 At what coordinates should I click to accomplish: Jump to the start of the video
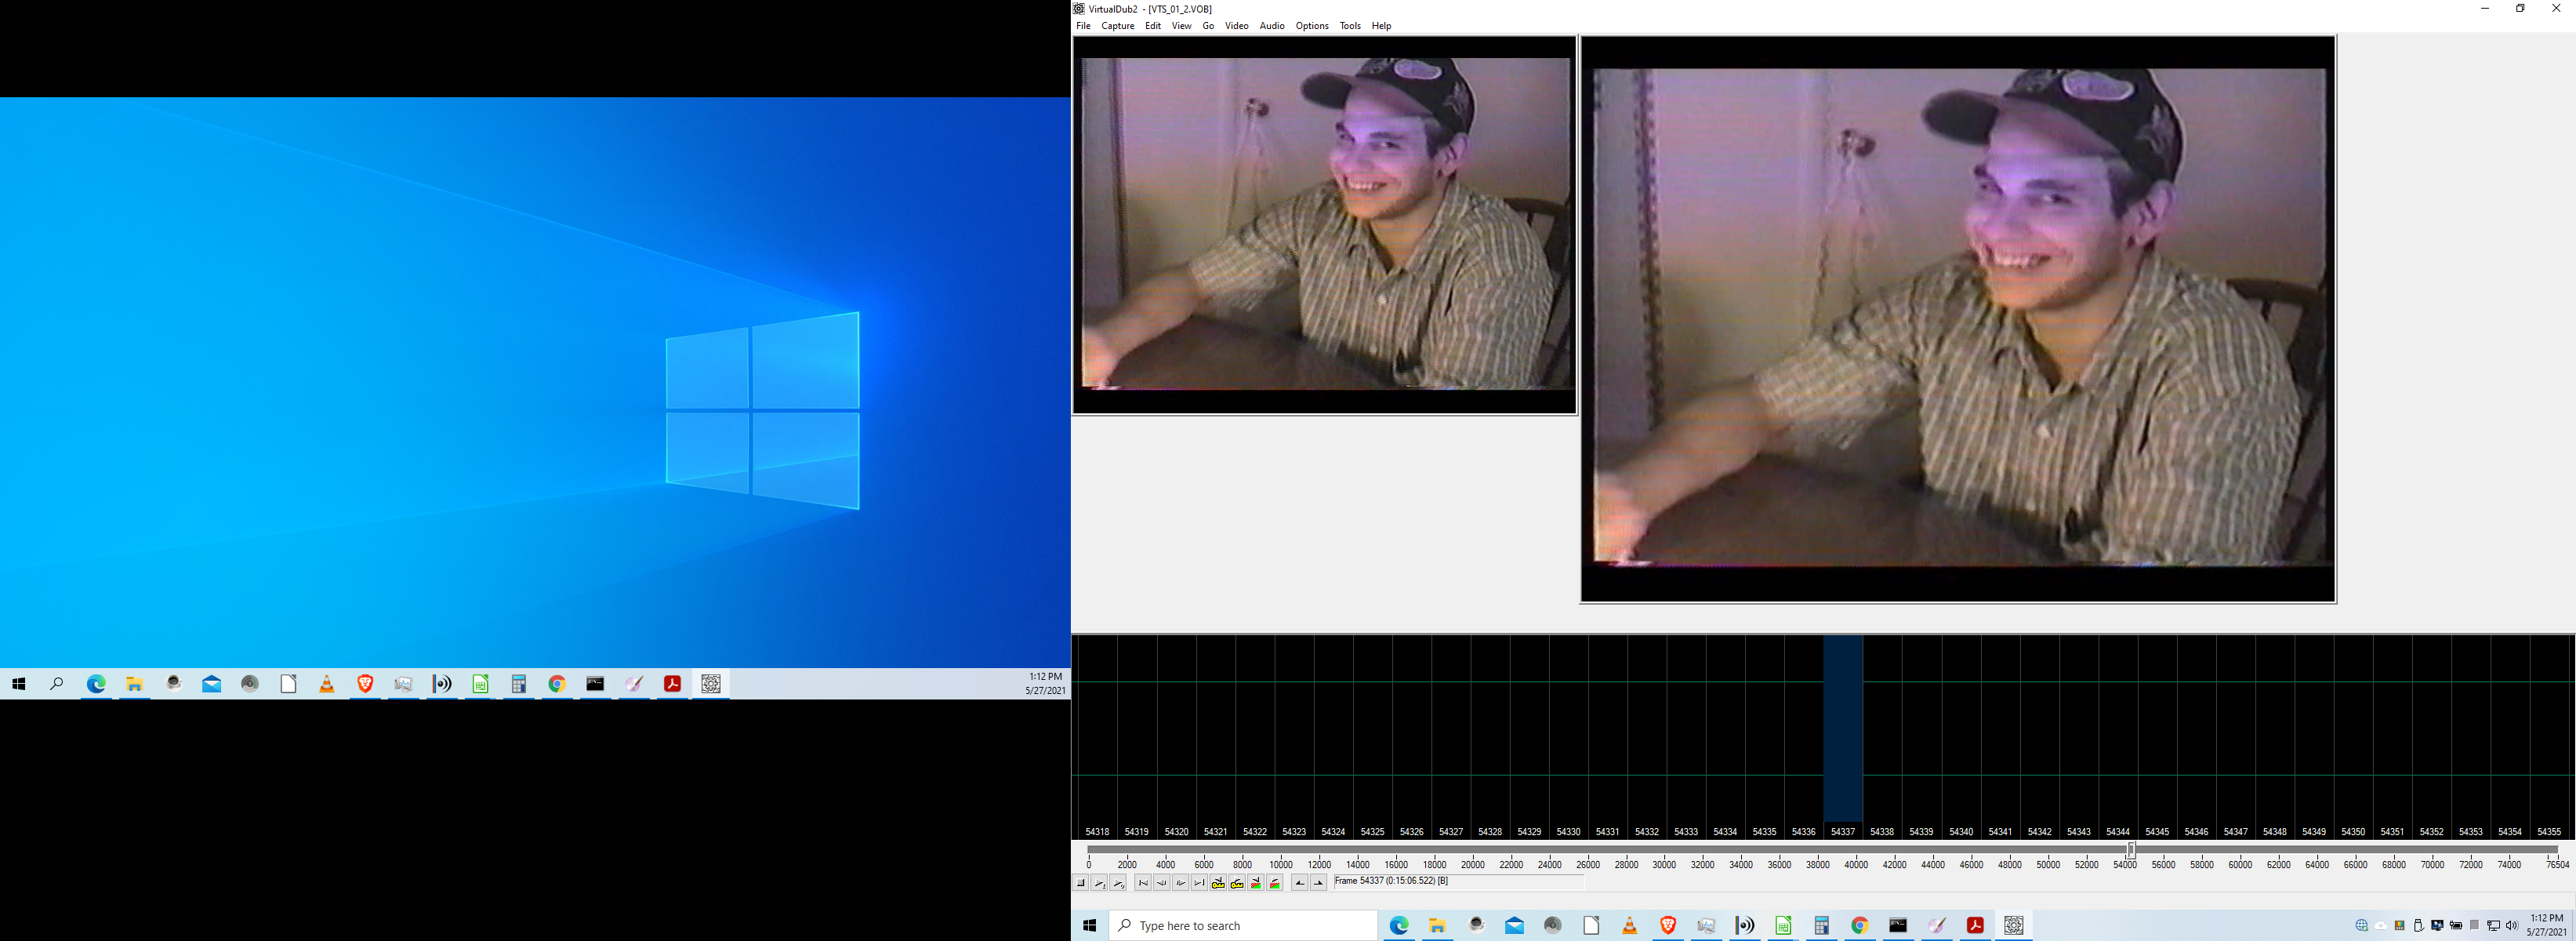1143,883
